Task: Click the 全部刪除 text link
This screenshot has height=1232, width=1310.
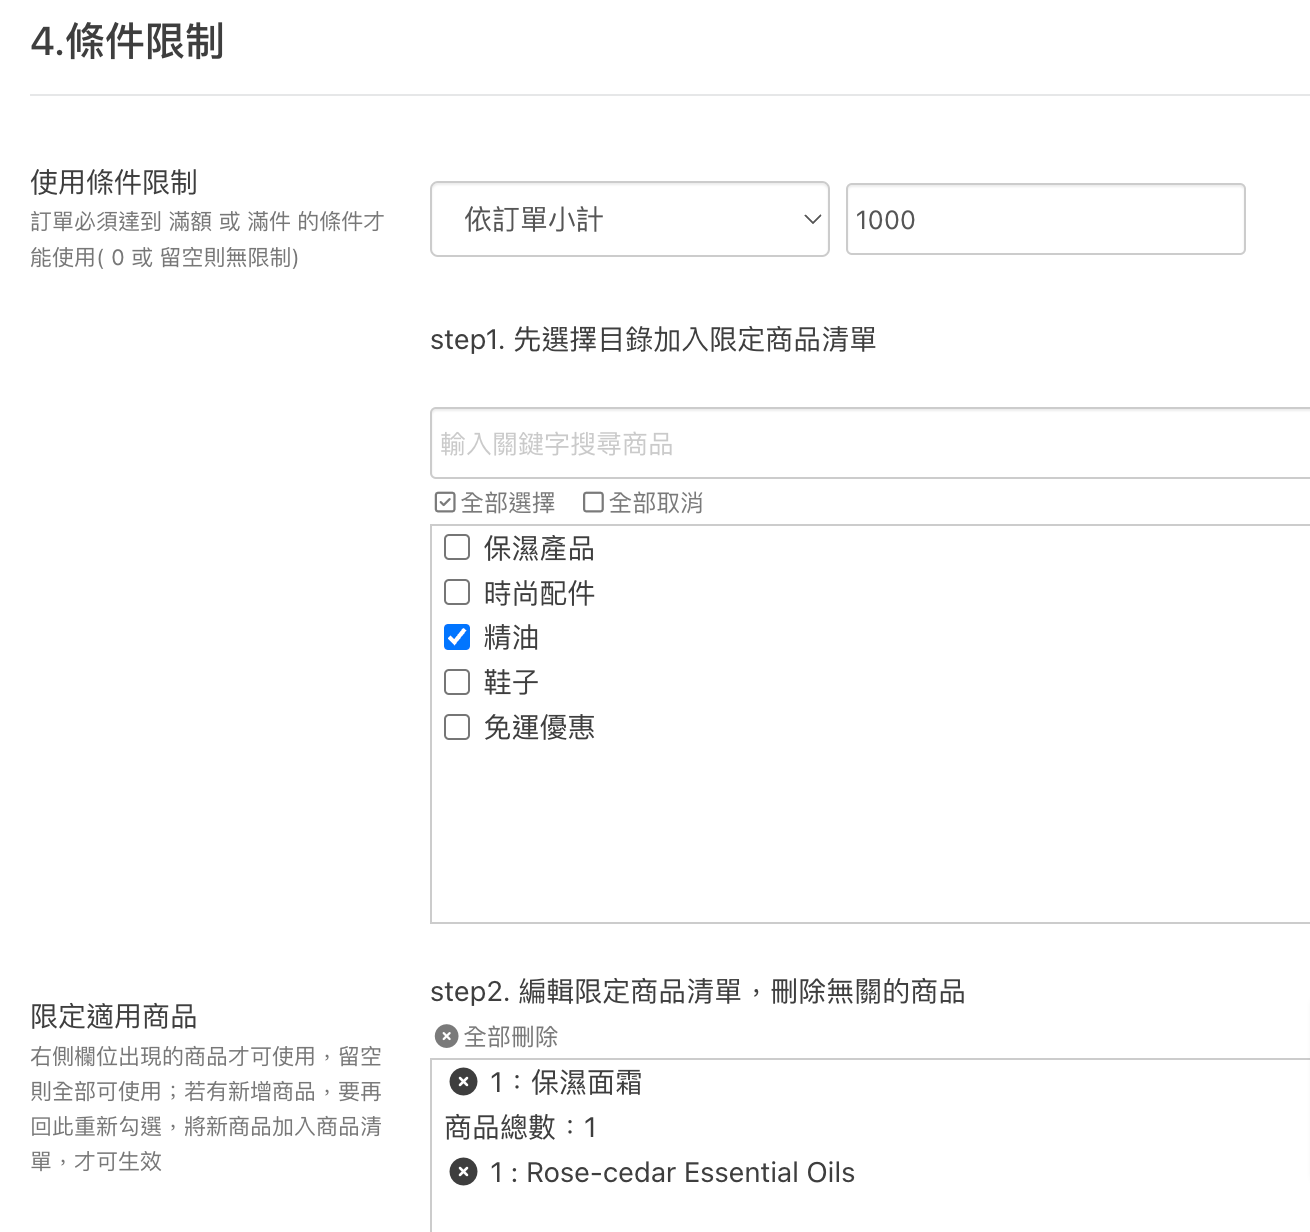Action: tap(511, 1037)
